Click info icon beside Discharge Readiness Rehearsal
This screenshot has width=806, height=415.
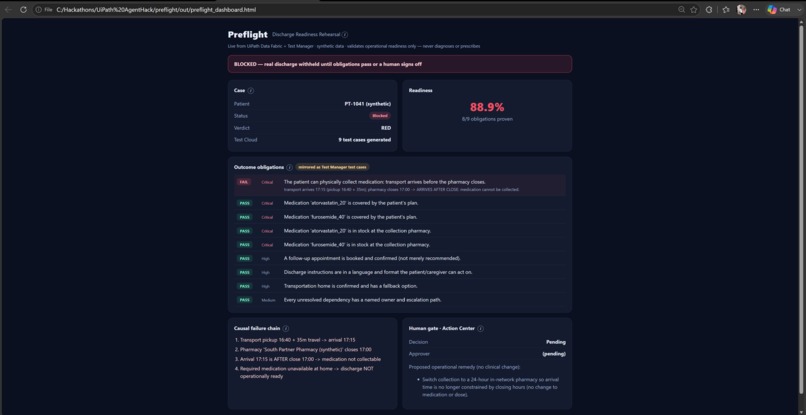(x=345, y=35)
